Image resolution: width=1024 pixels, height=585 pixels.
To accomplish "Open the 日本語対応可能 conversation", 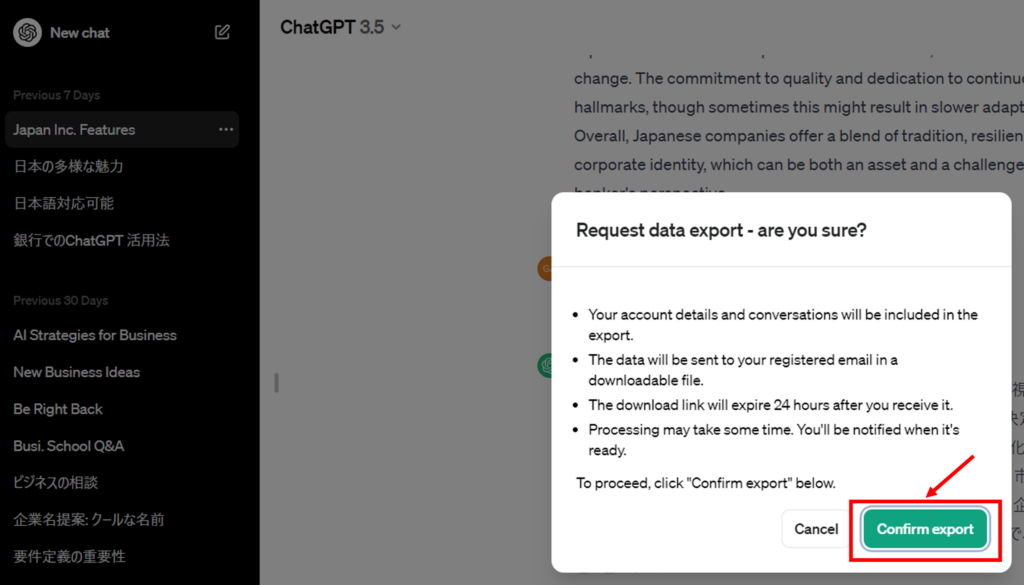I will coord(63,203).
